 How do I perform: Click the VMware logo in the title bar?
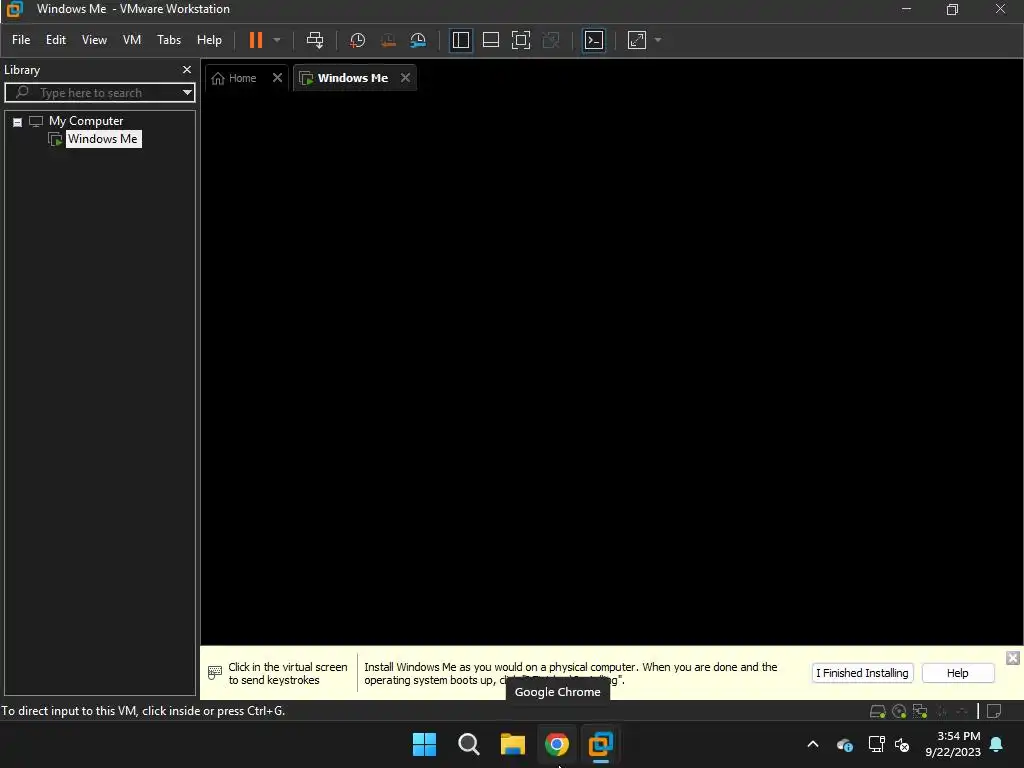[x=14, y=9]
